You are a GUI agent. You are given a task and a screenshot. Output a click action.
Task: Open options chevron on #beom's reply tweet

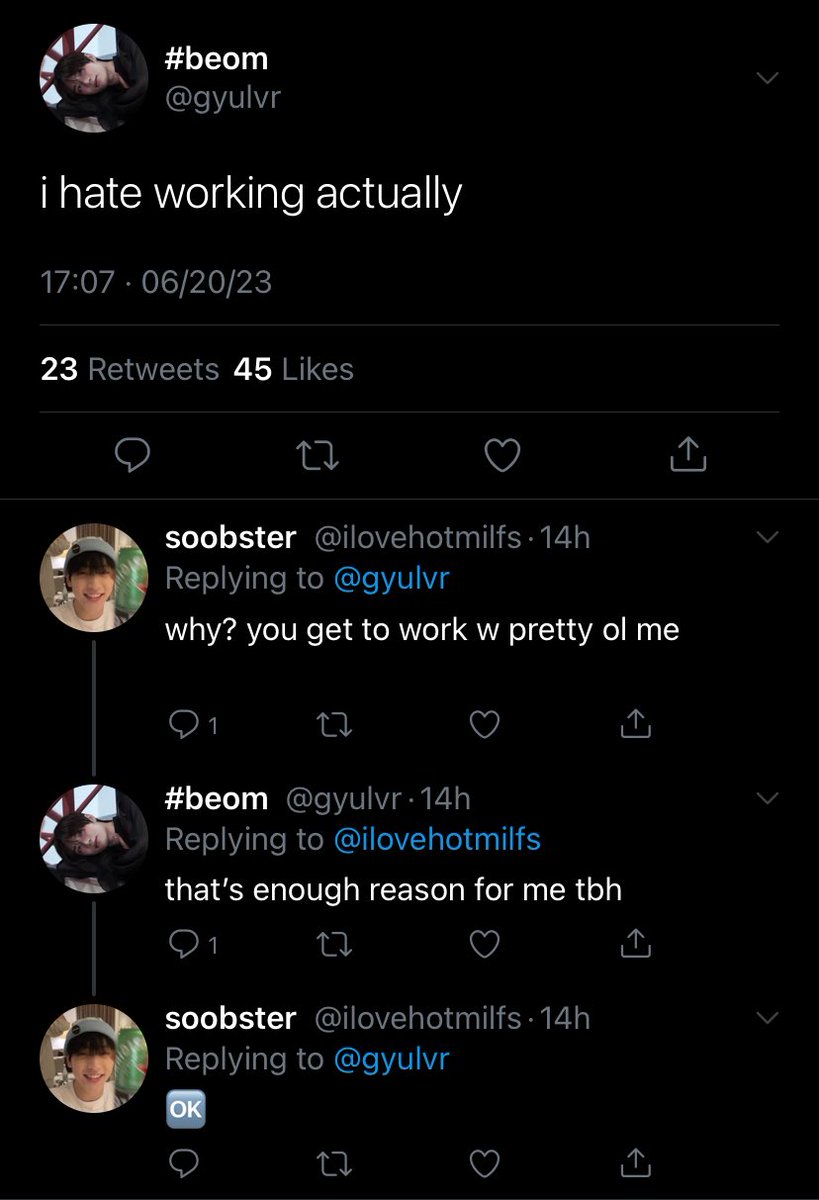pos(766,798)
